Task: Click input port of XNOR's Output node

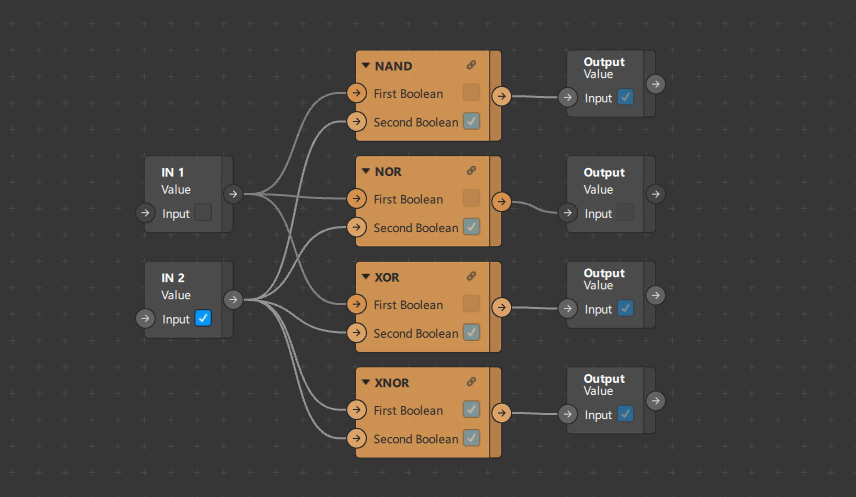Action: coord(568,414)
